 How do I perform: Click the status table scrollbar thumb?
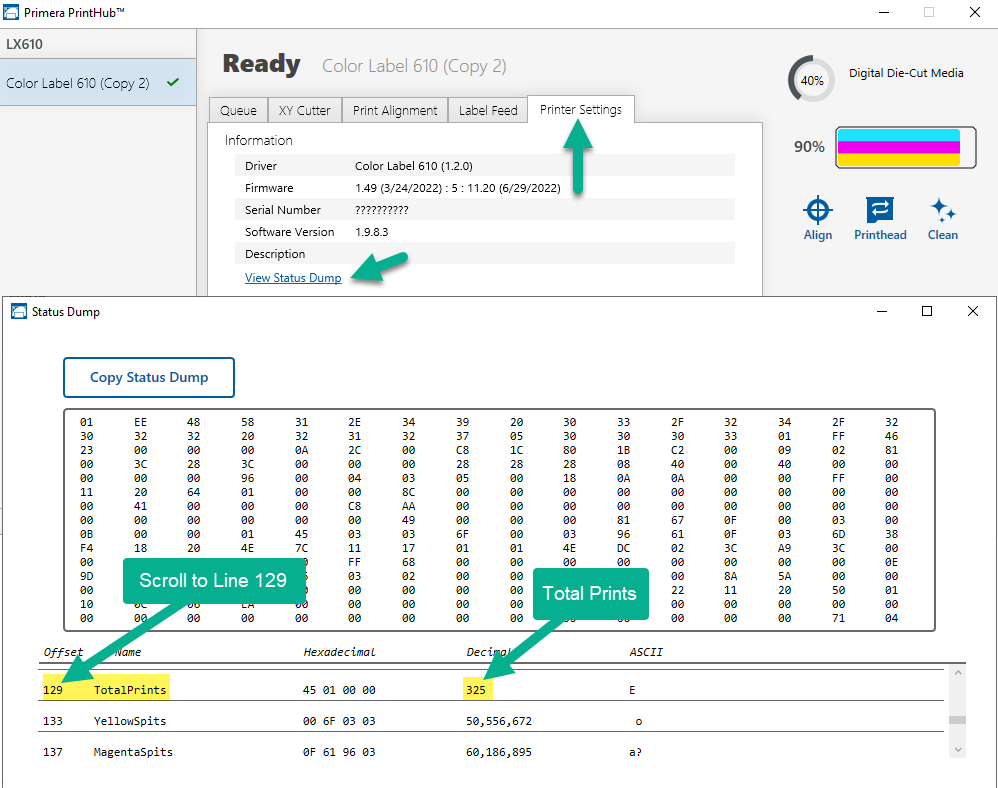pos(957,720)
